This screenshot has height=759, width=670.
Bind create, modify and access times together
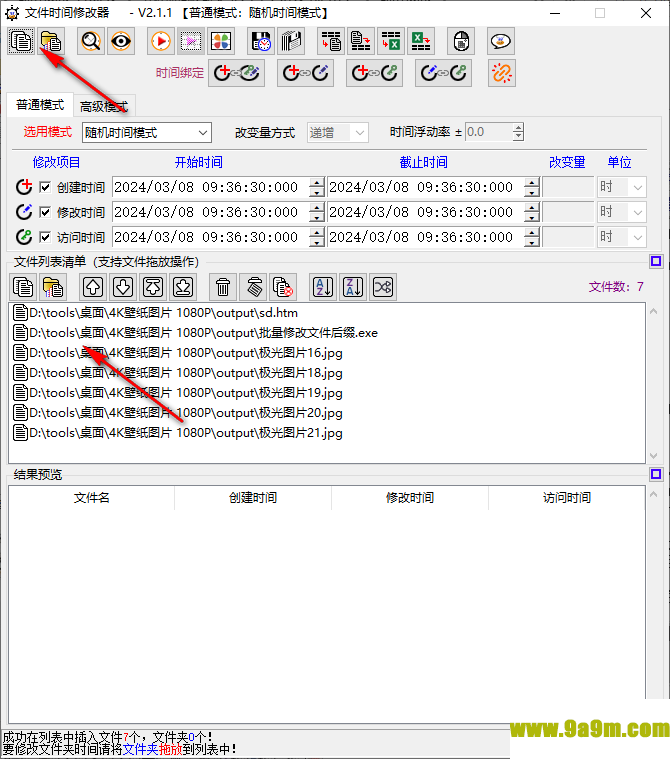(236, 73)
